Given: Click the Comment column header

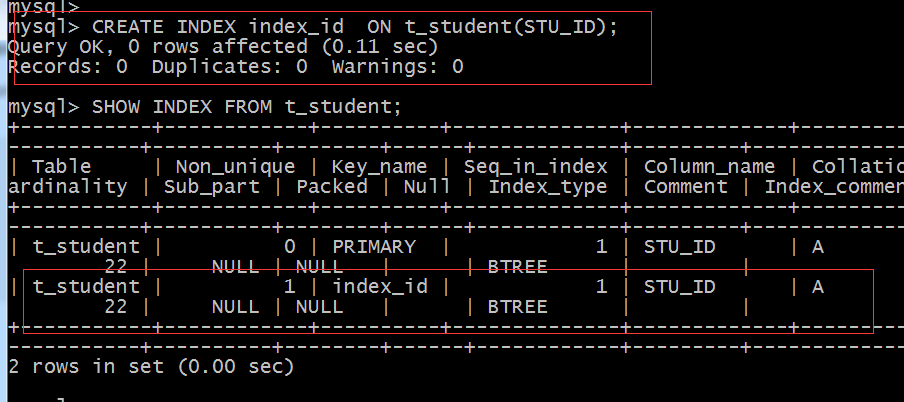Looking at the screenshot, I should [x=685, y=186].
